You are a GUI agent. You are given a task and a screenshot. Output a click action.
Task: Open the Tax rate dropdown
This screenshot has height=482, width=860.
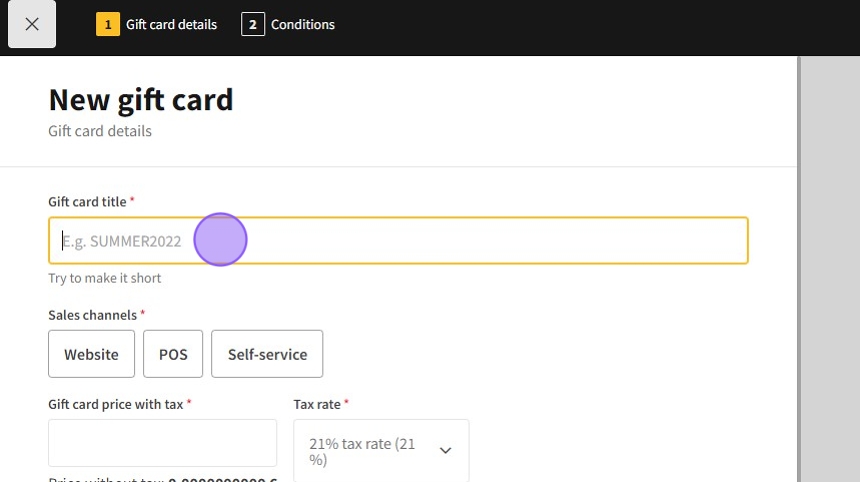tap(380, 451)
